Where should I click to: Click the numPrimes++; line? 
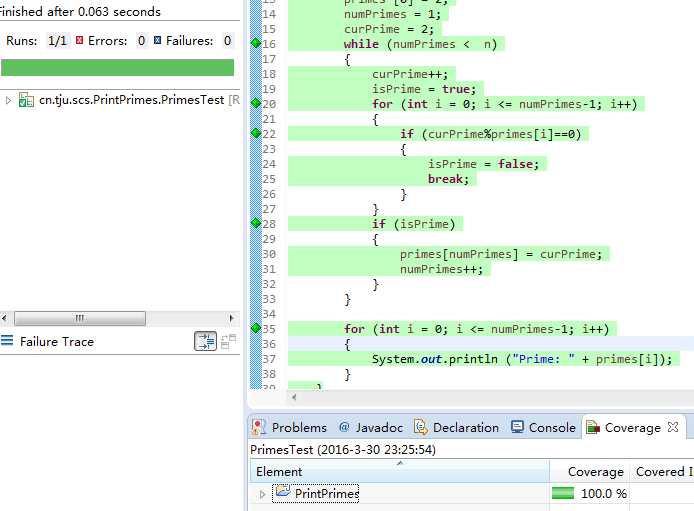click(x=441, y=269)
